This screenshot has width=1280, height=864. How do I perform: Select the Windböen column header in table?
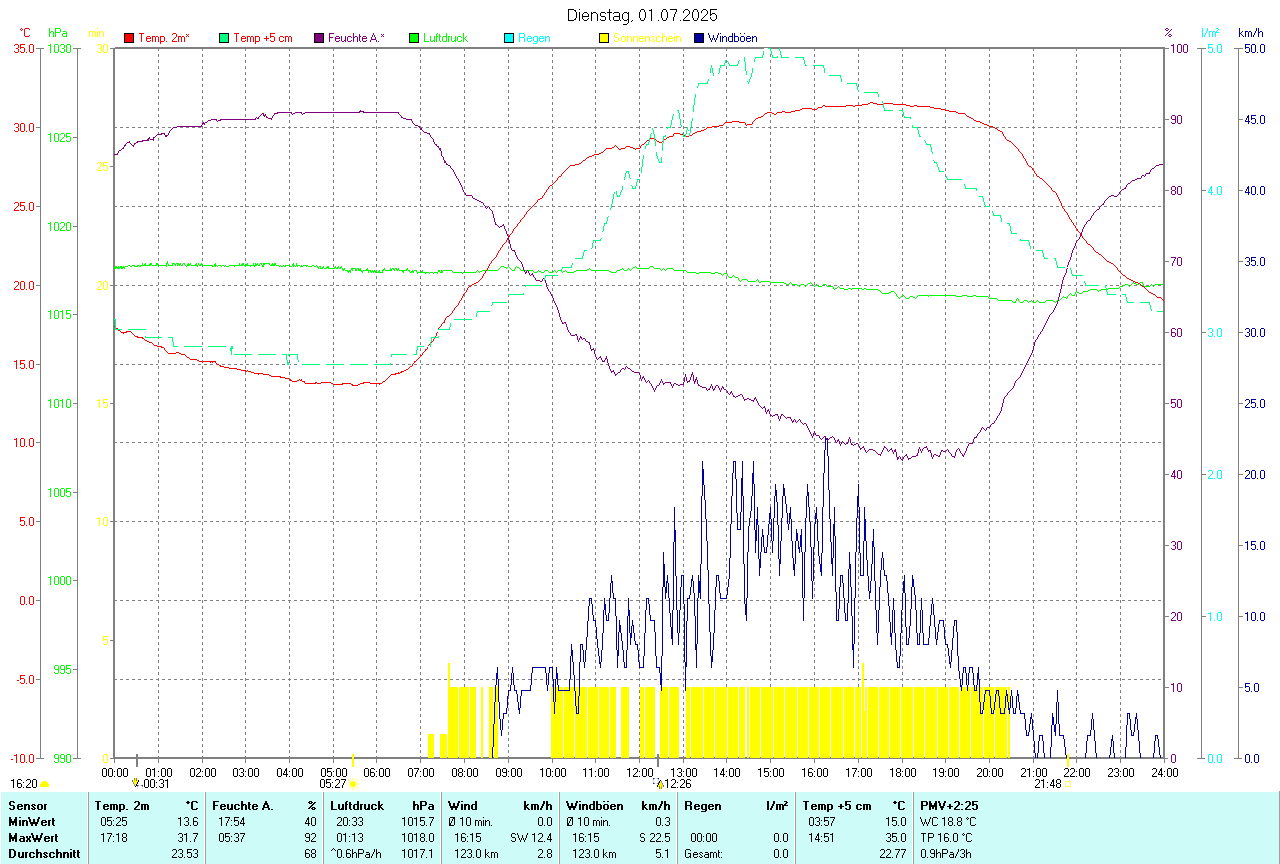(595, 805)
